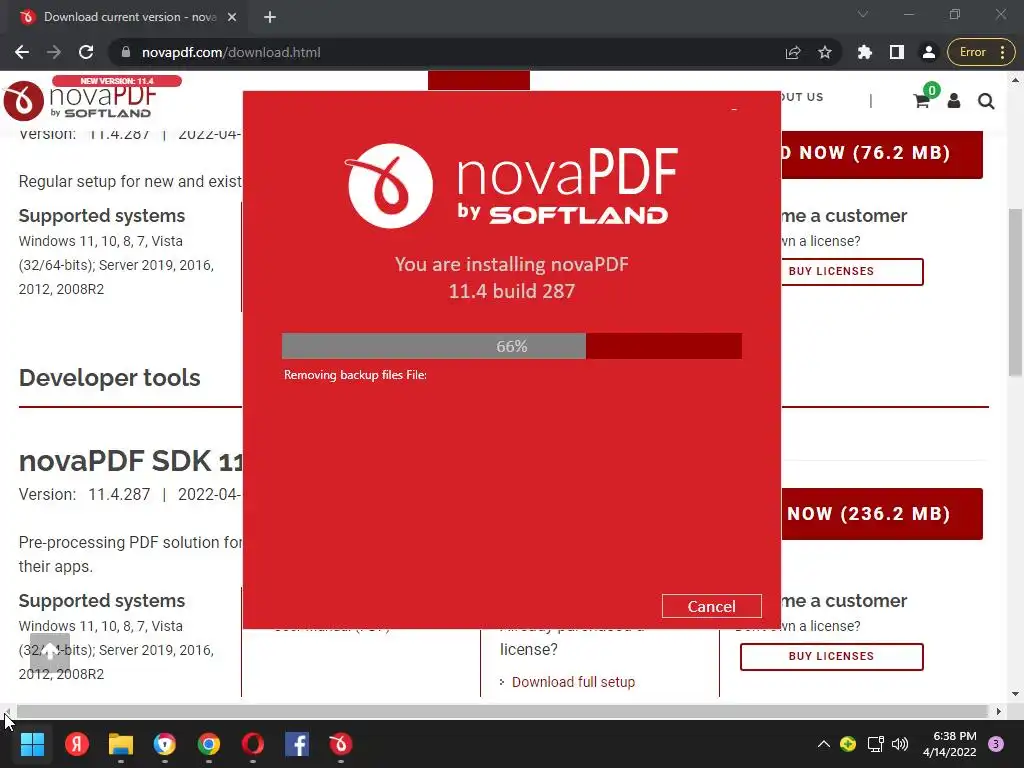Open novaPDF installer taskbar icon
This screenshot has width=1024, height=768.
(x=340, y=744)
